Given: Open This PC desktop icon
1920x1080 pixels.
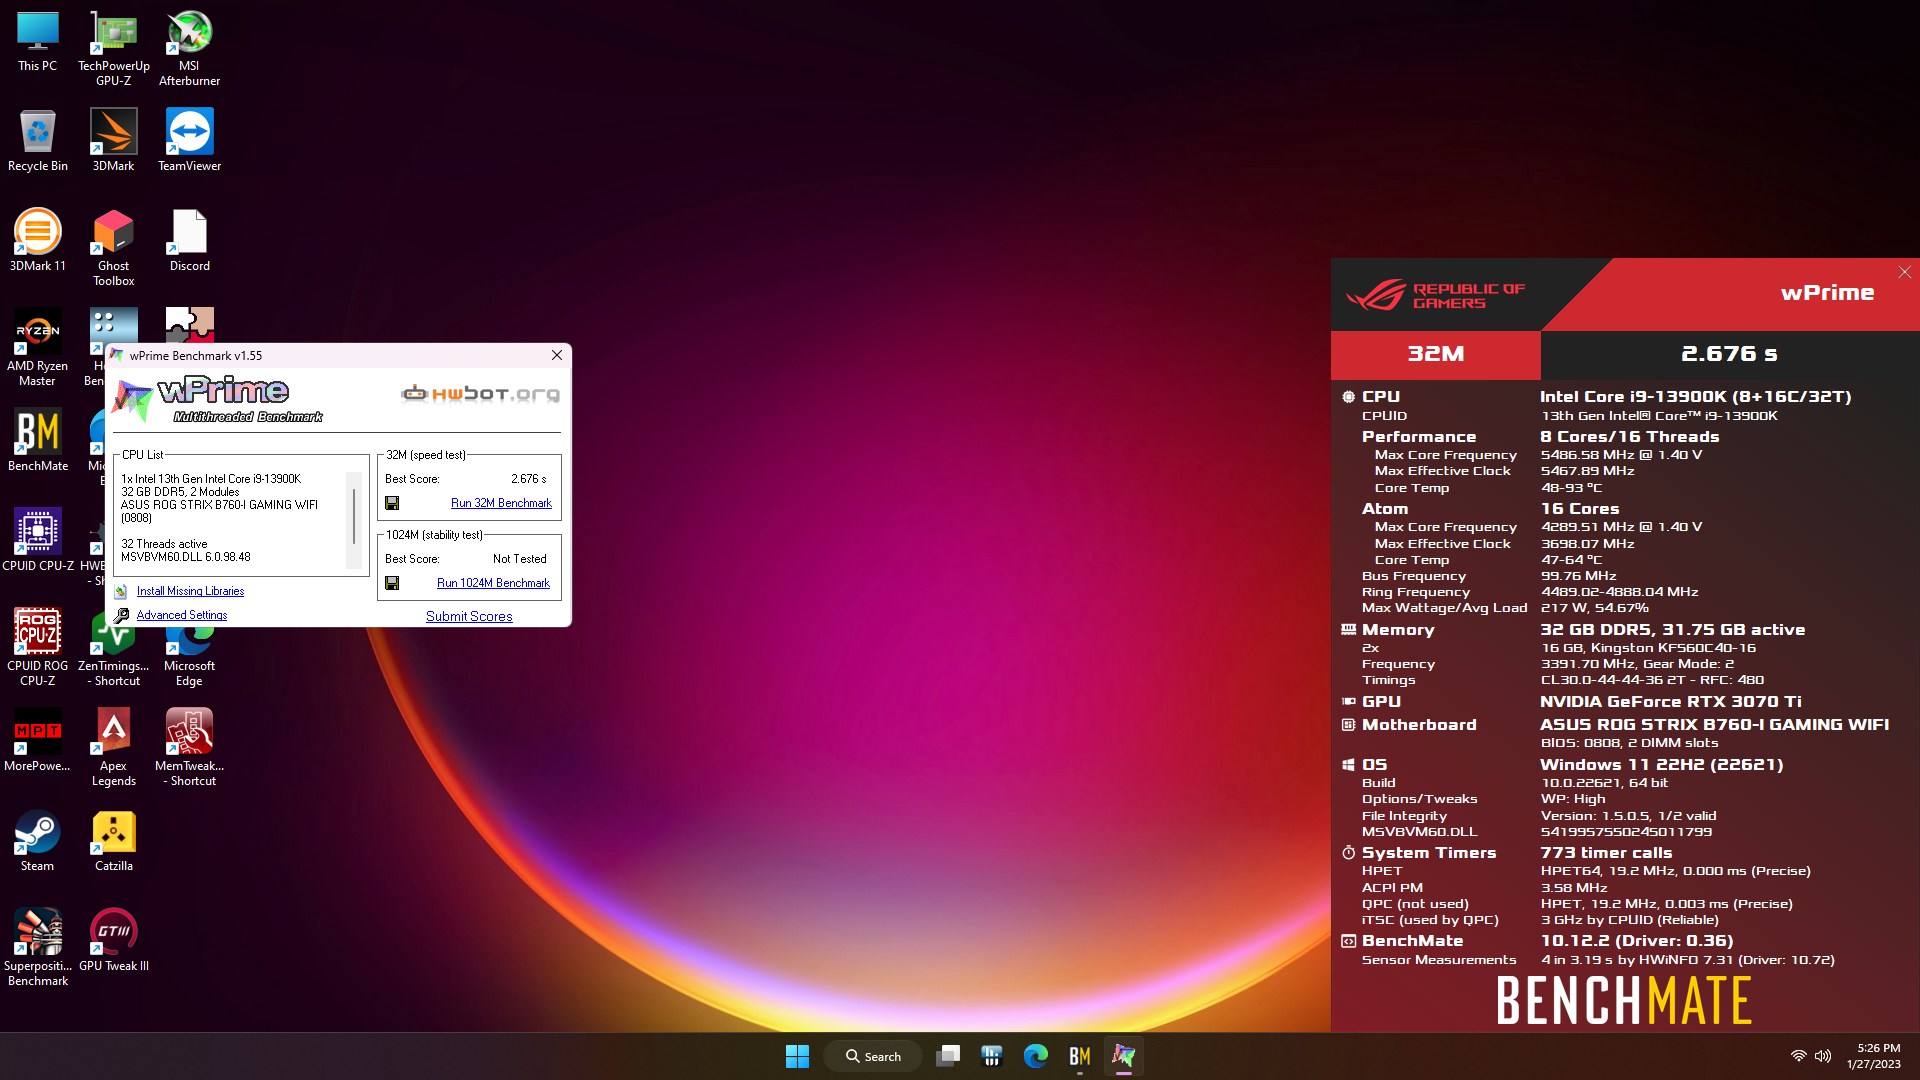Looking at the screenshot, I should point(37,42).
